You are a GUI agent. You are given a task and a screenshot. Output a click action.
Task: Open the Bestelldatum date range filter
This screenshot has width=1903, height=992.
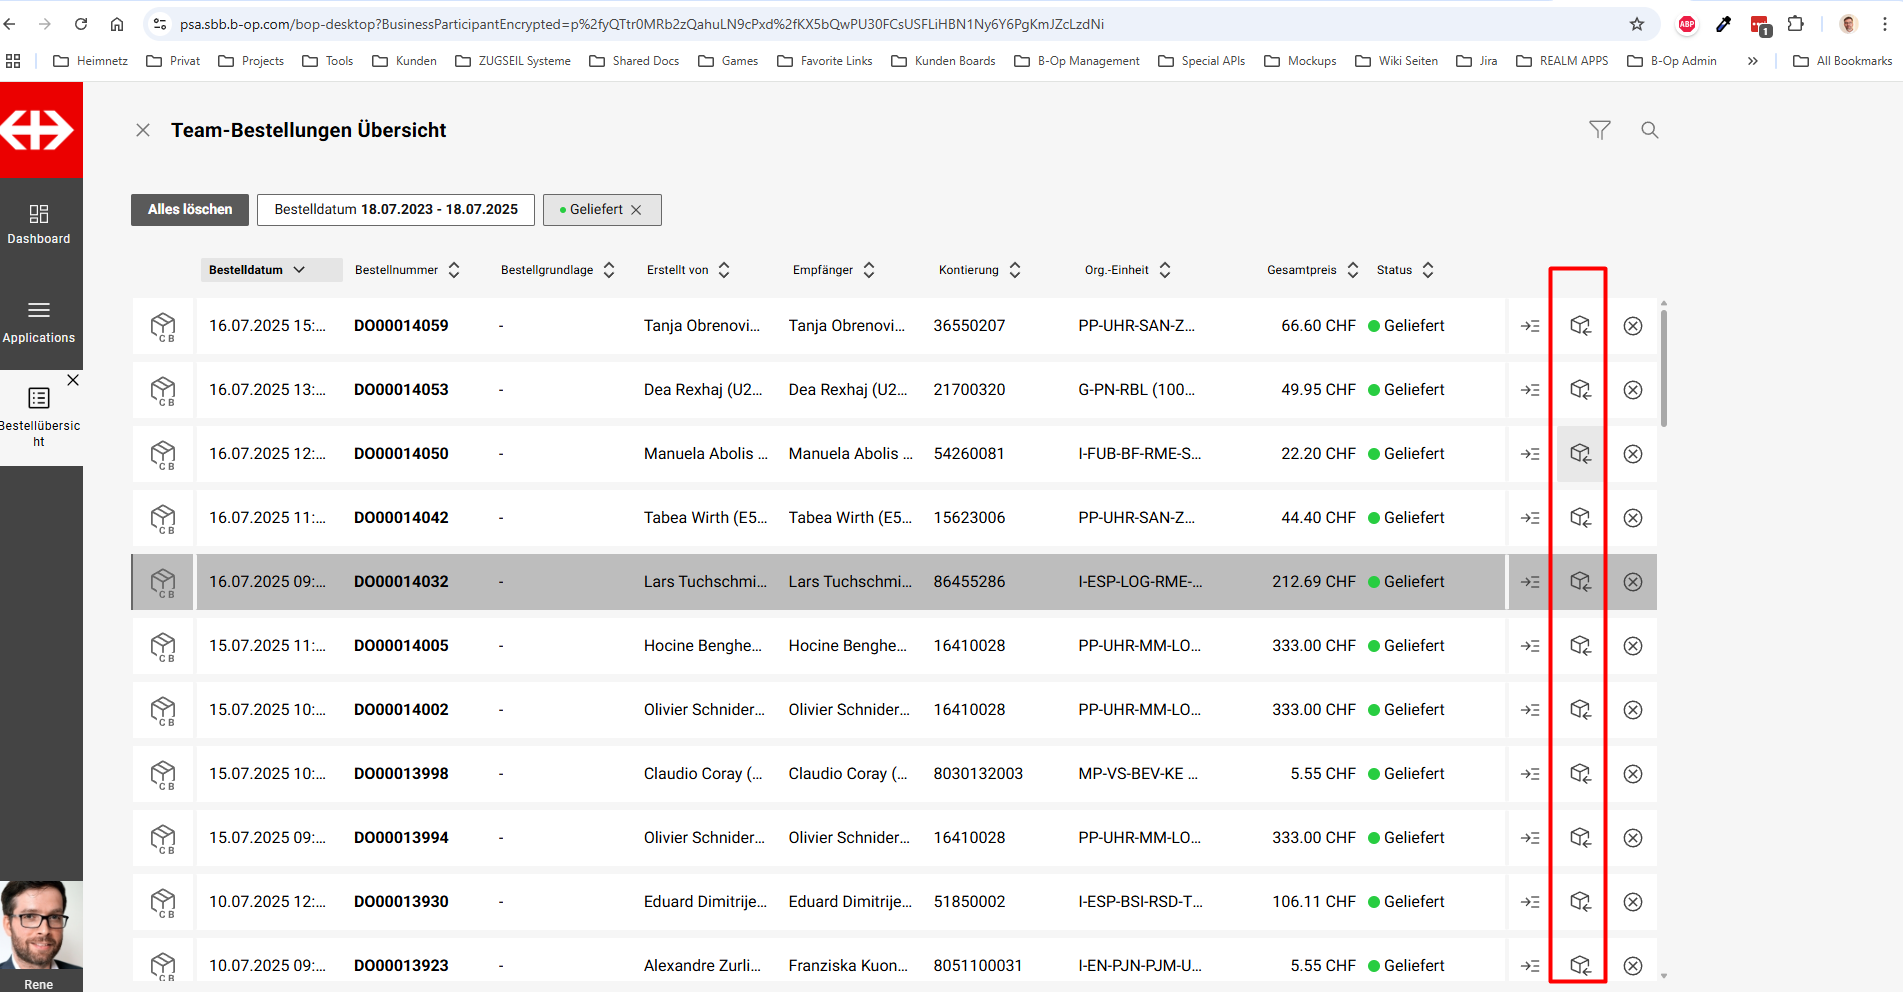396,210
